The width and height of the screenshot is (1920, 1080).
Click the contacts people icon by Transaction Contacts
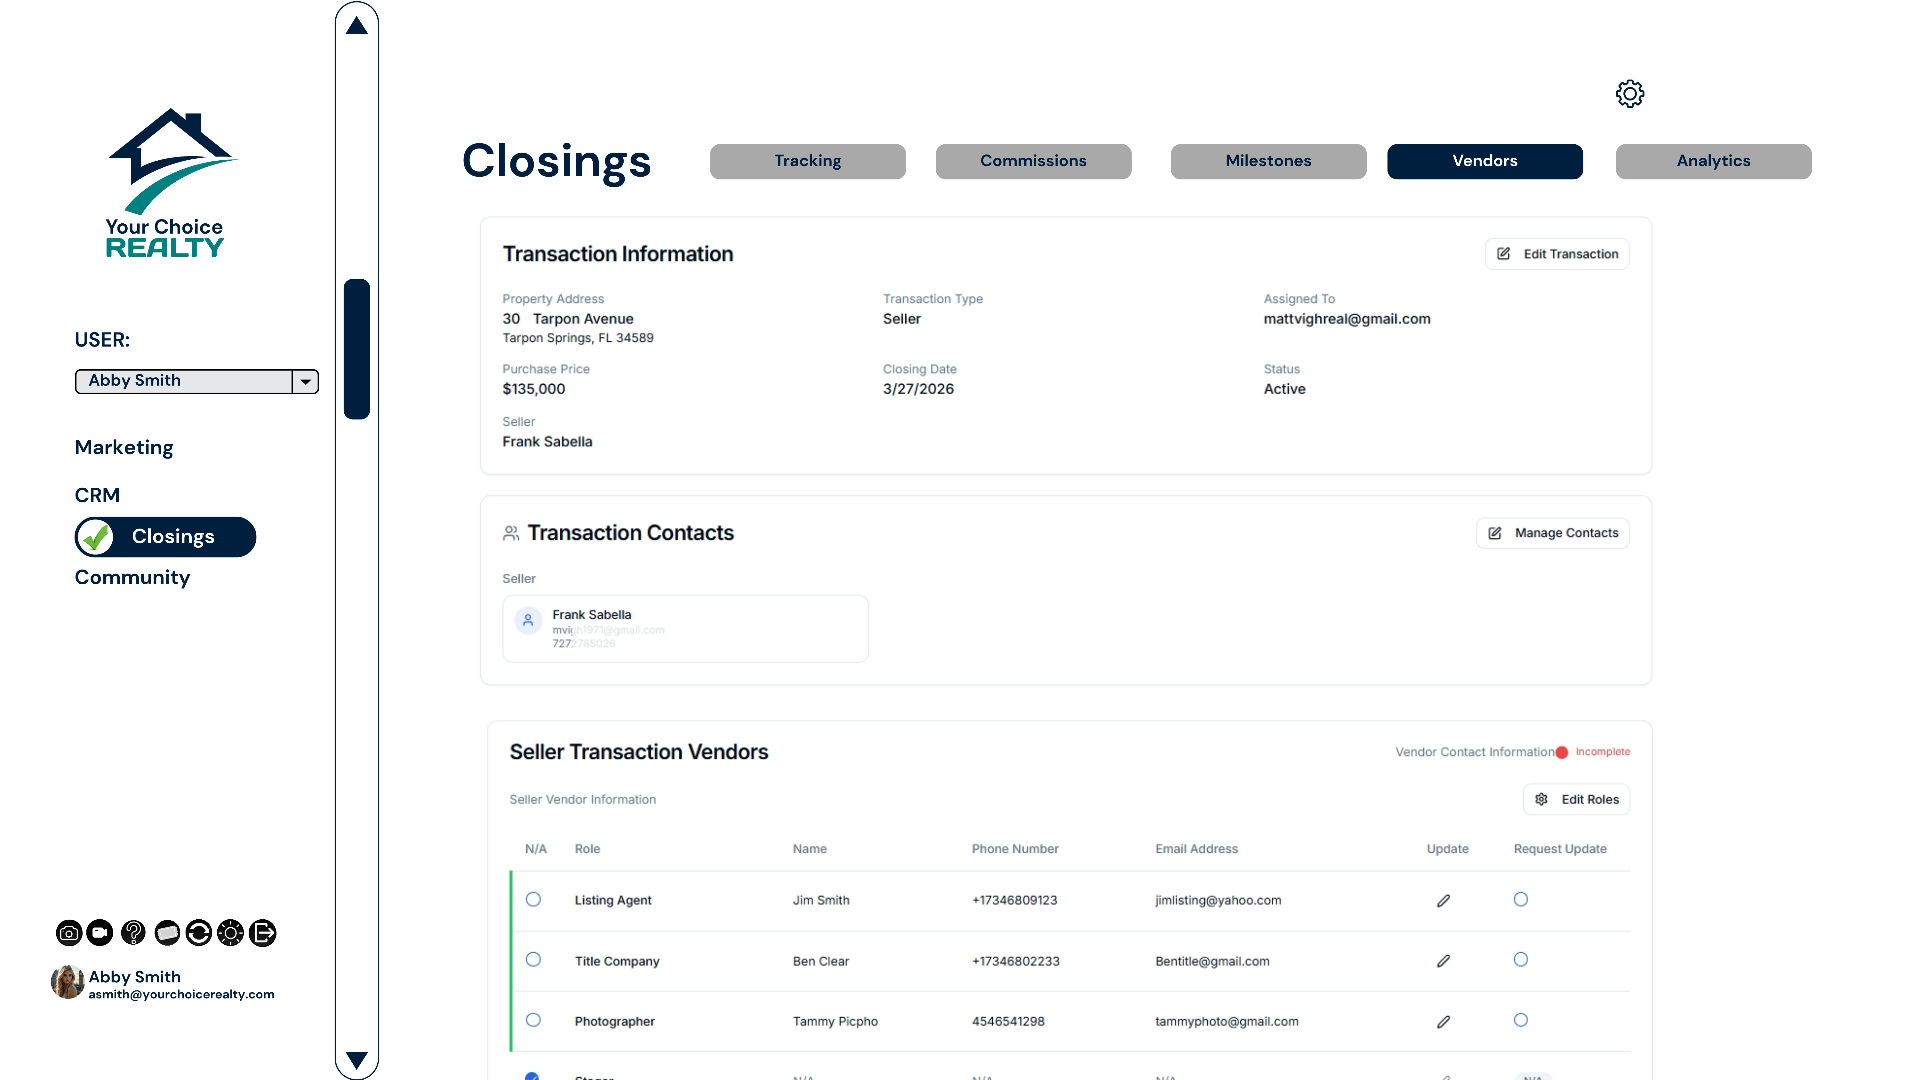[x=511, y=533]
